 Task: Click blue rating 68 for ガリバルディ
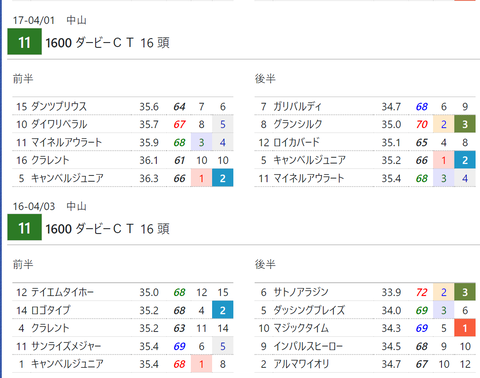(422, 107)
